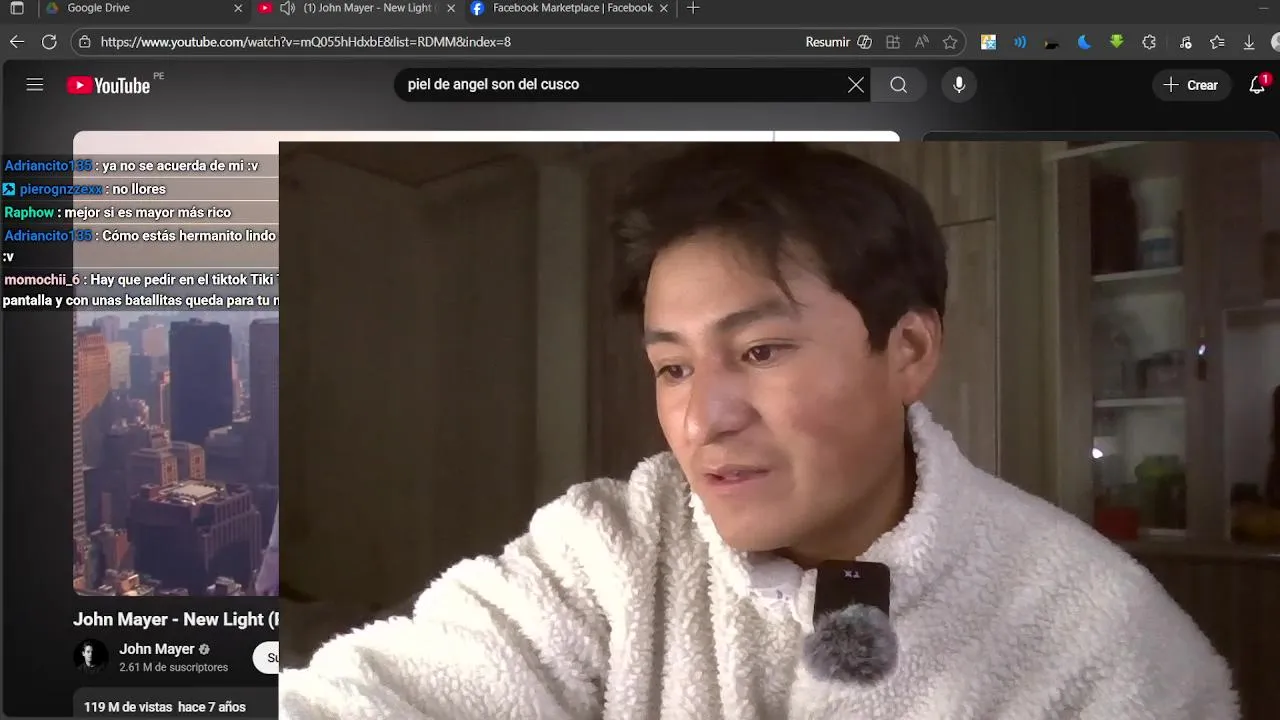Start Read Aloud from address bar
This screenshot has height=720, width=1280.
[x=922, y=42]
